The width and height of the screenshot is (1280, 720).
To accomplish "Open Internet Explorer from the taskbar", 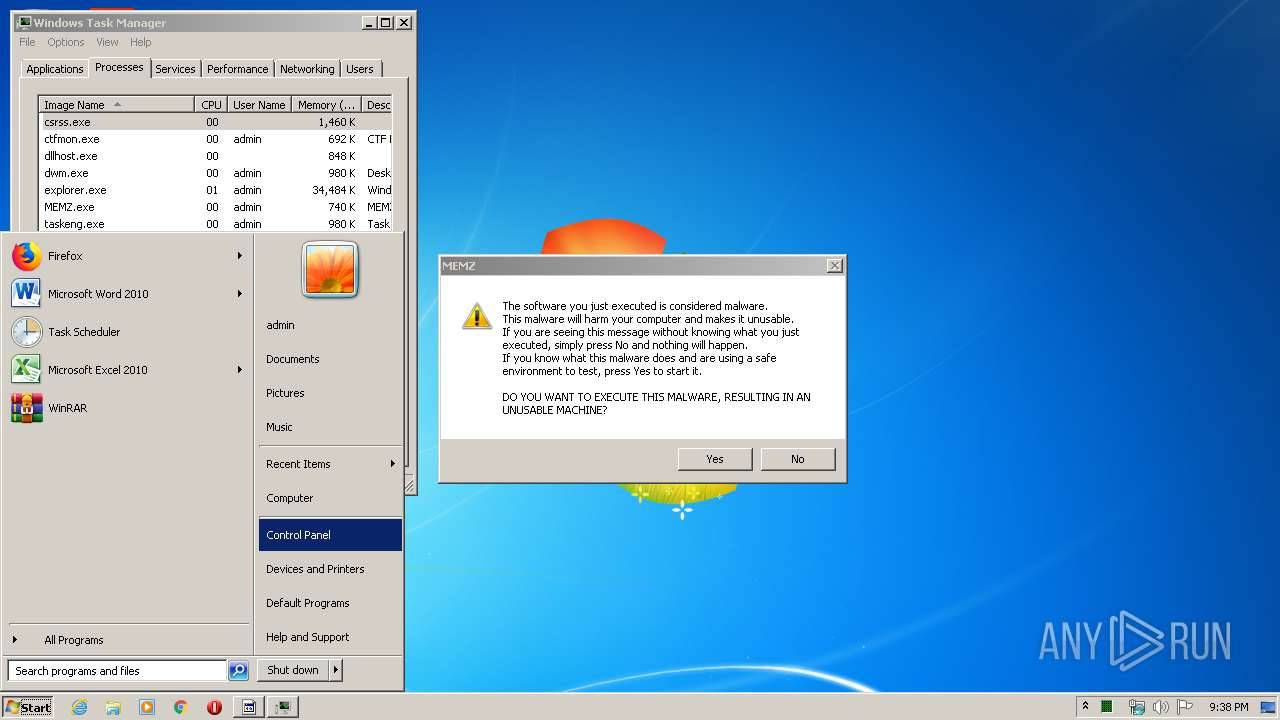I will (79, 707).
